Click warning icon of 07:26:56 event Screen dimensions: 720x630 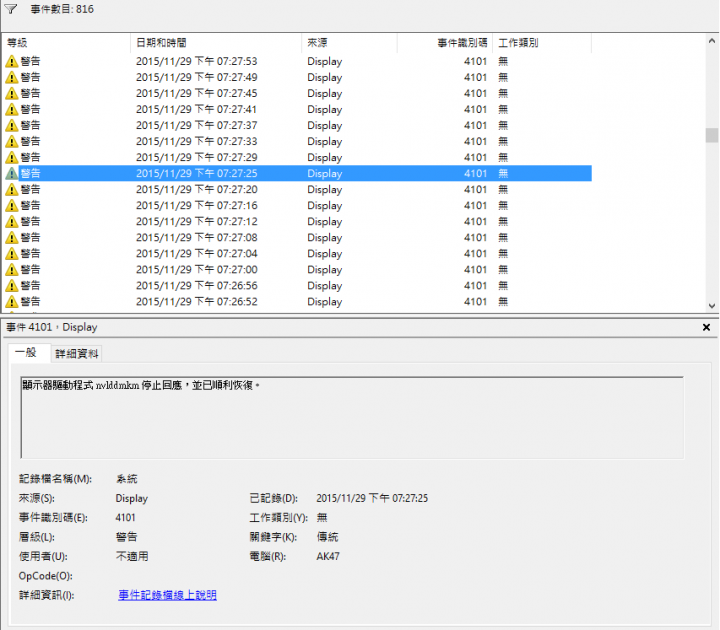point(11,286)
